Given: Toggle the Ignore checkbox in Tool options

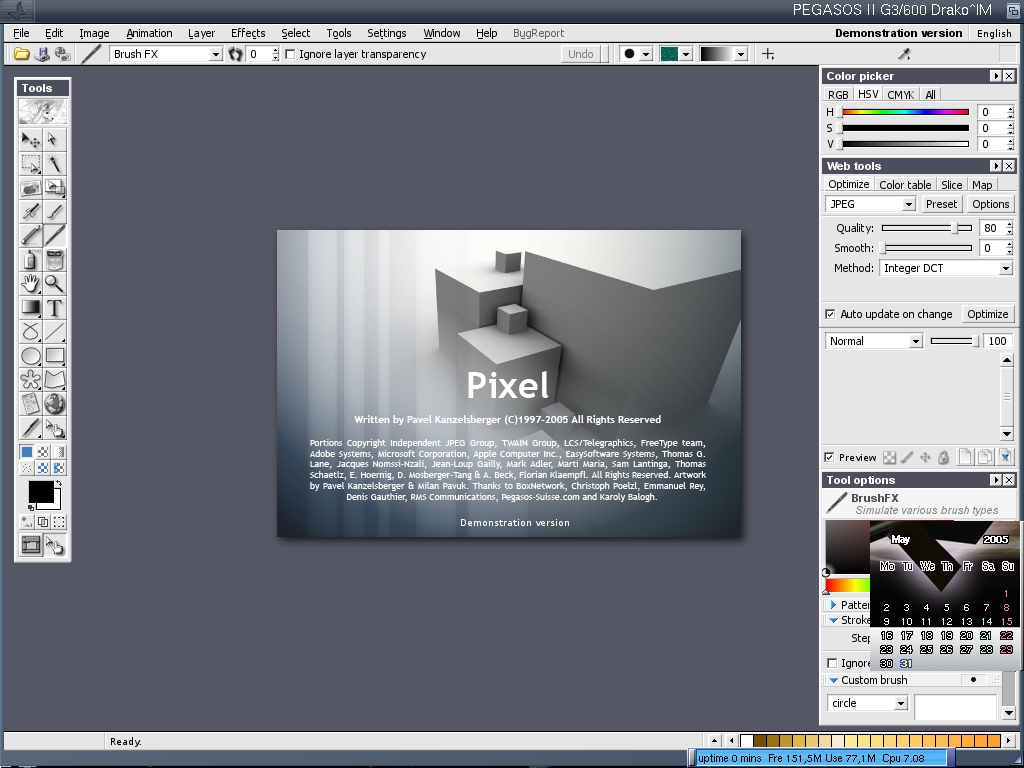Looking at the screenshot, I should tap(832, 664).
